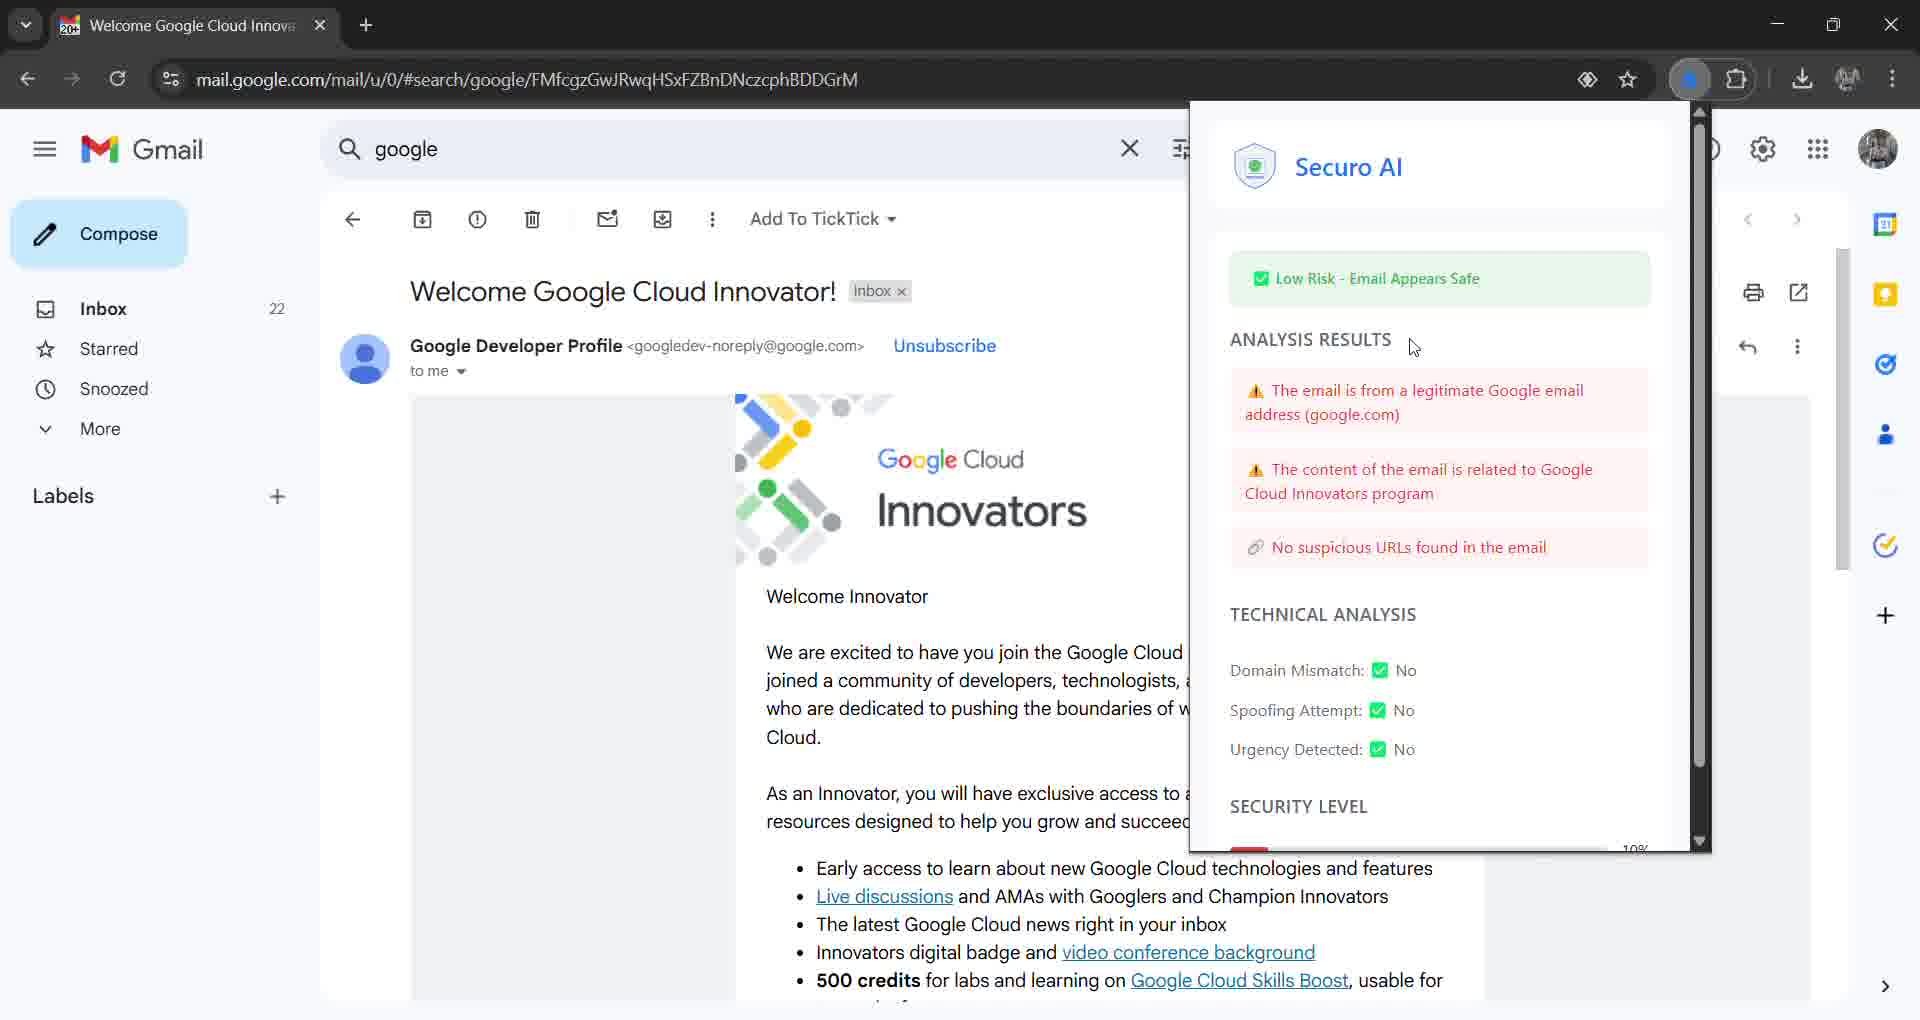Viewport: 1920px width, 1020px height.
Task: Open Chrome downloads icon
Action: (x=1802, y=80)
